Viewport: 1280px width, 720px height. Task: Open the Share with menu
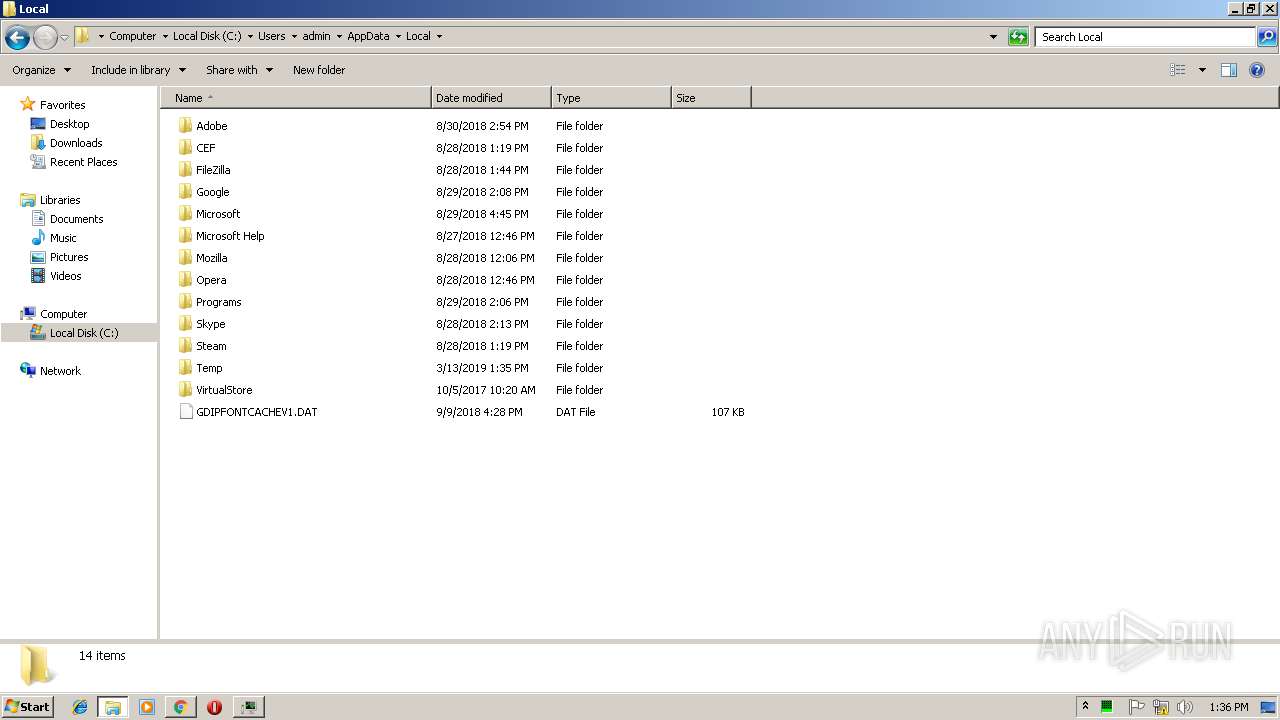239,70
